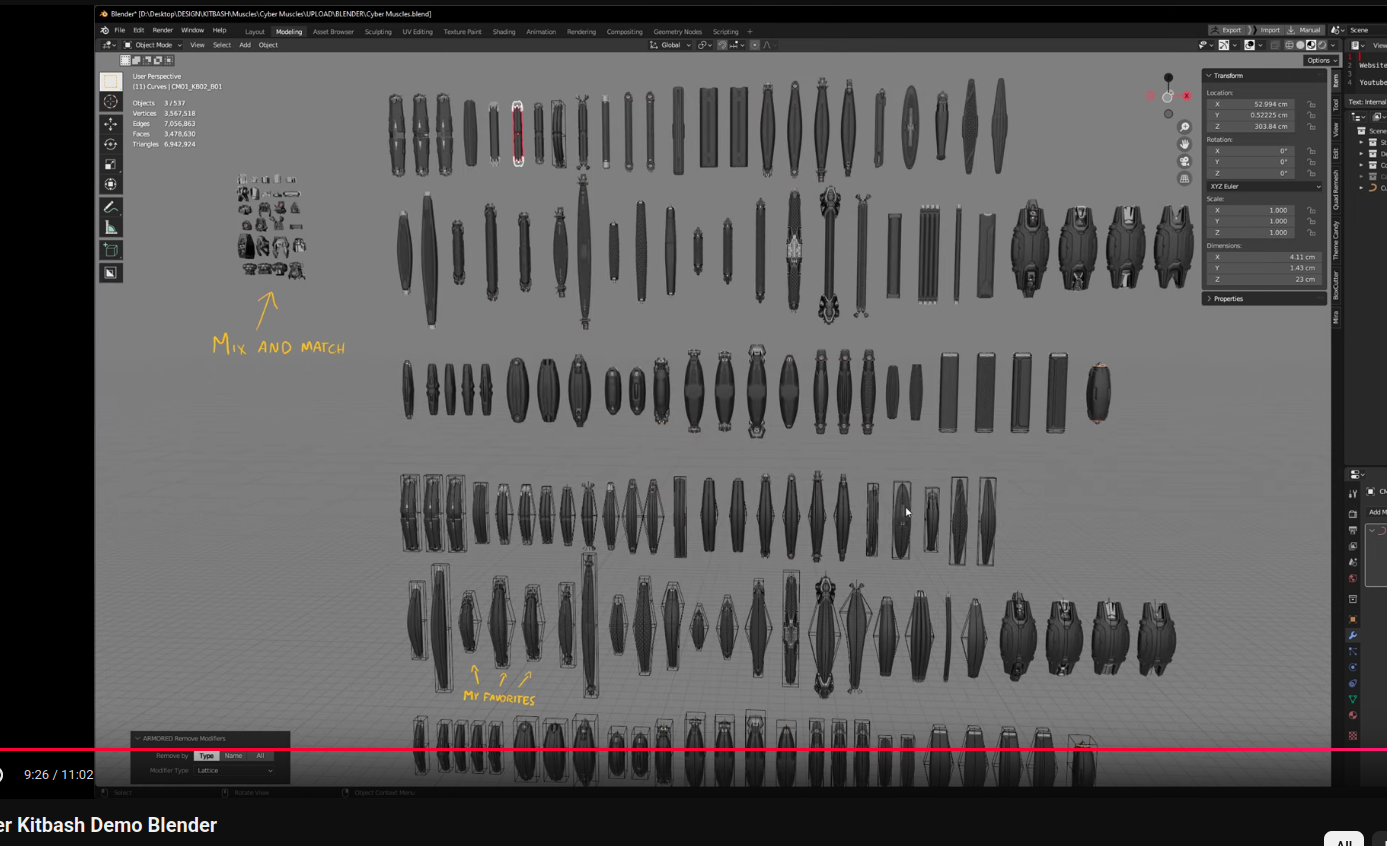Open the viewport Add menu

245,45
